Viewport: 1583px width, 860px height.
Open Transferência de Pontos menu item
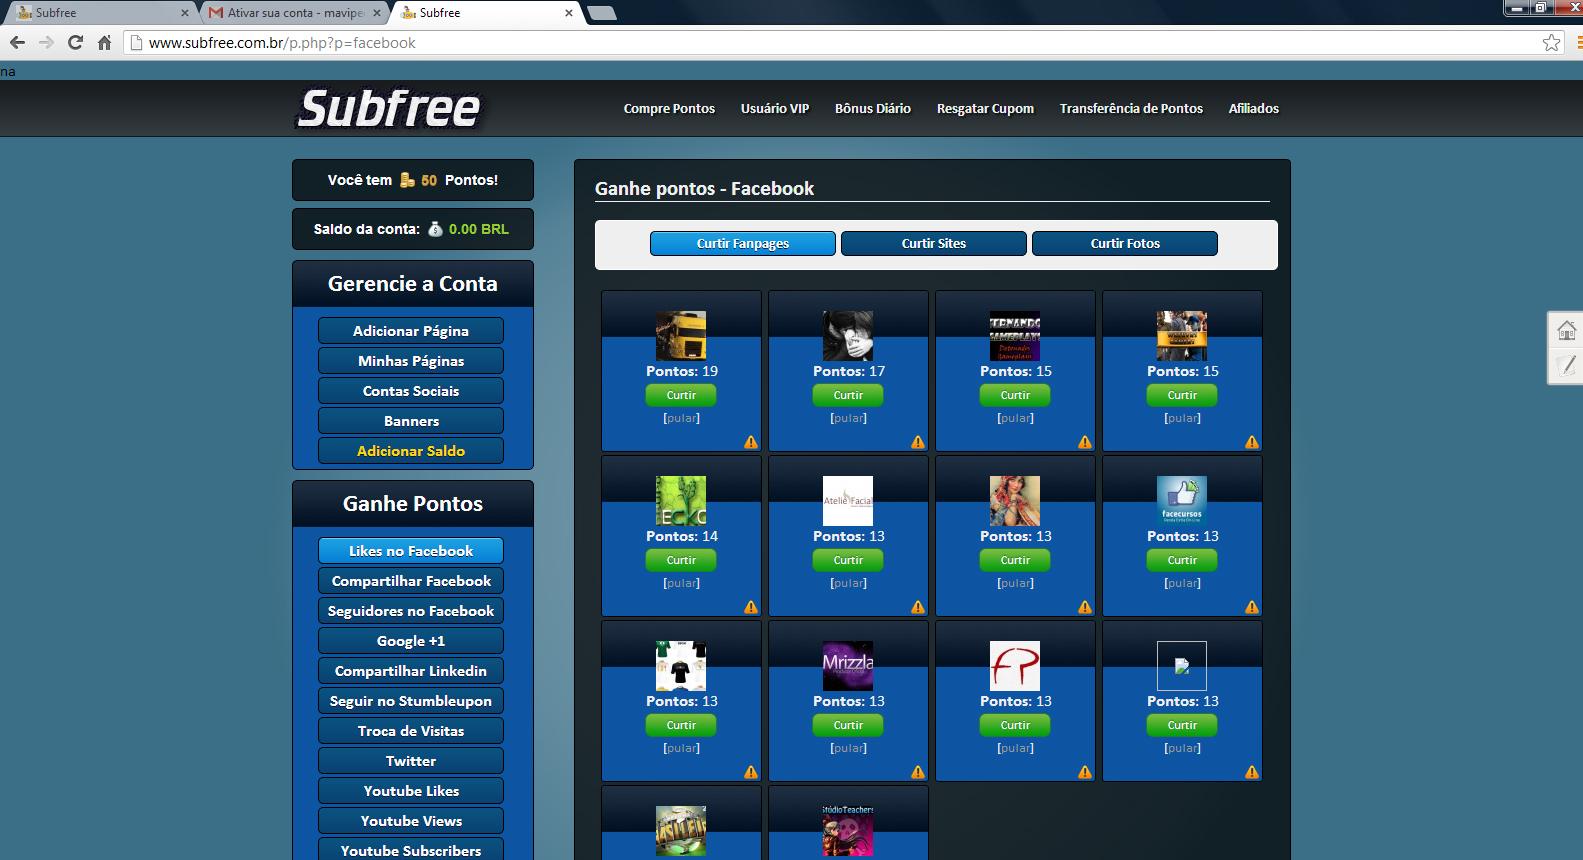point(1131,108)
